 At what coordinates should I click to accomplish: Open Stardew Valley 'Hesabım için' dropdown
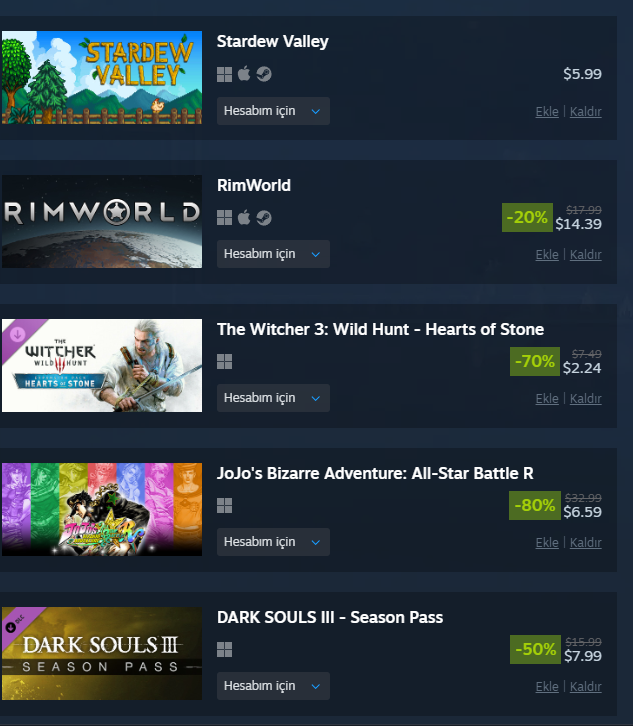(273, 111)
